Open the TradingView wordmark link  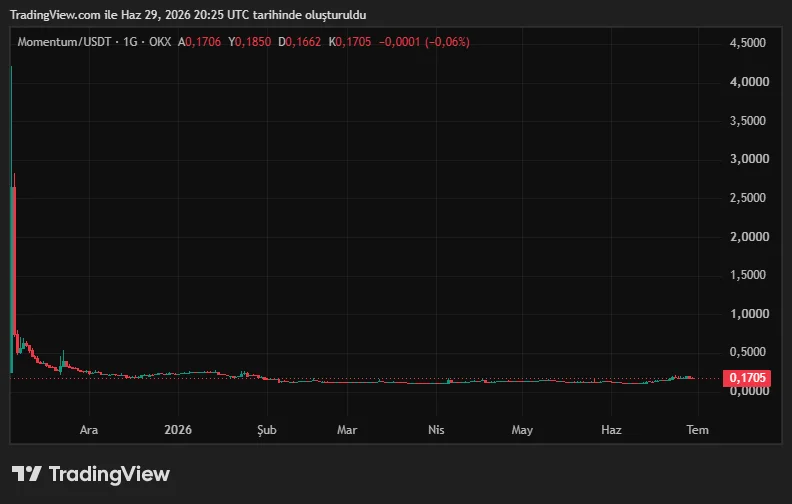tap(109, 474)
